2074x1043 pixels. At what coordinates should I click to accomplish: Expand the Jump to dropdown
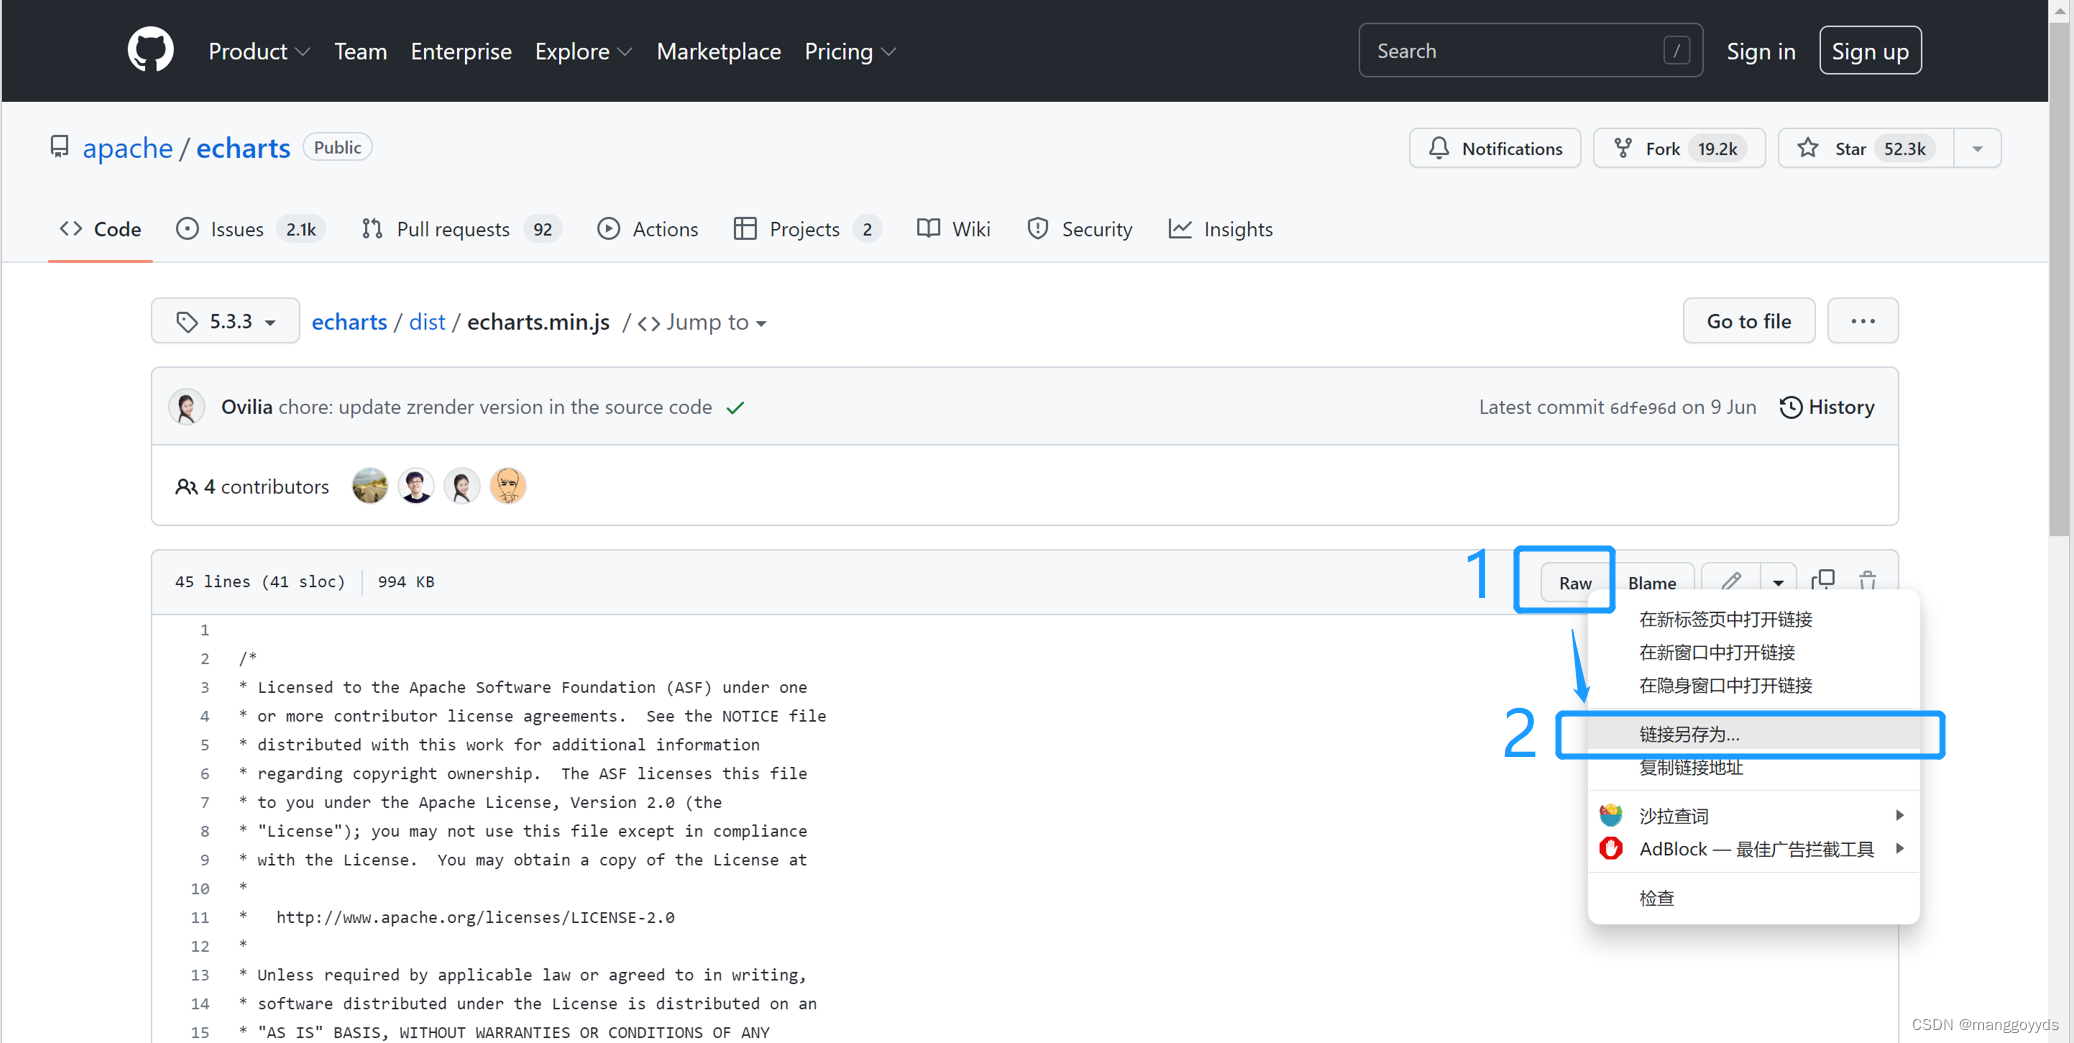coord(703,322)
